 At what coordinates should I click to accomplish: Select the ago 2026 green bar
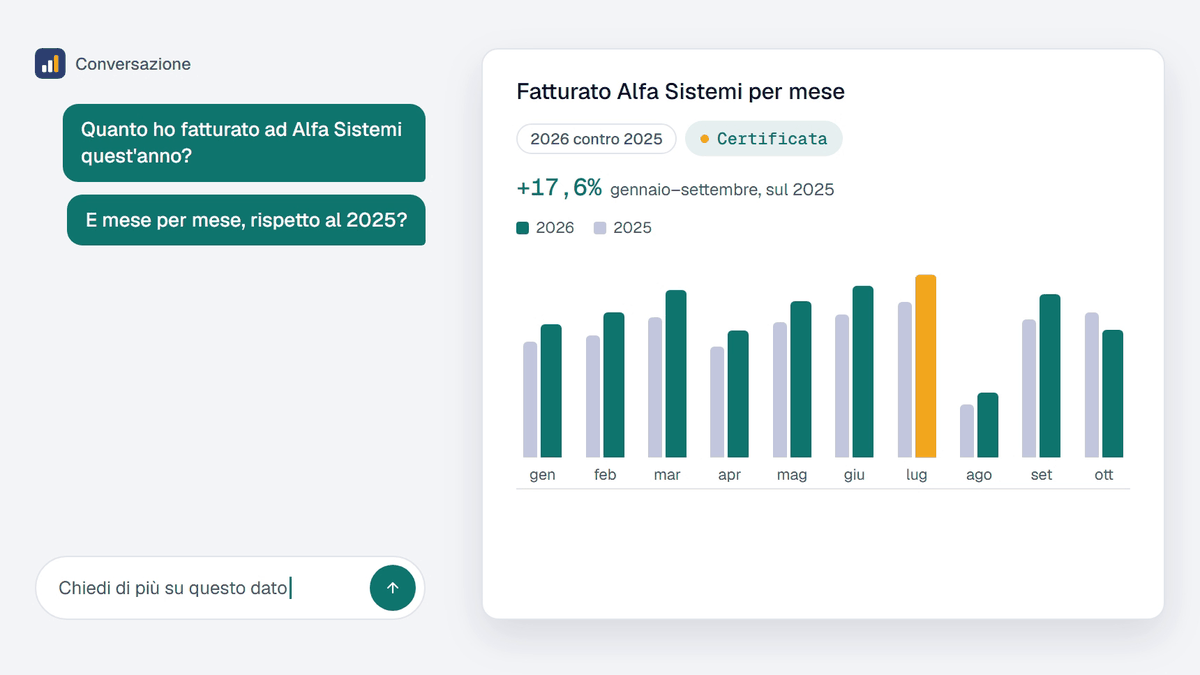pyautogui.click(x=988, y=425)
